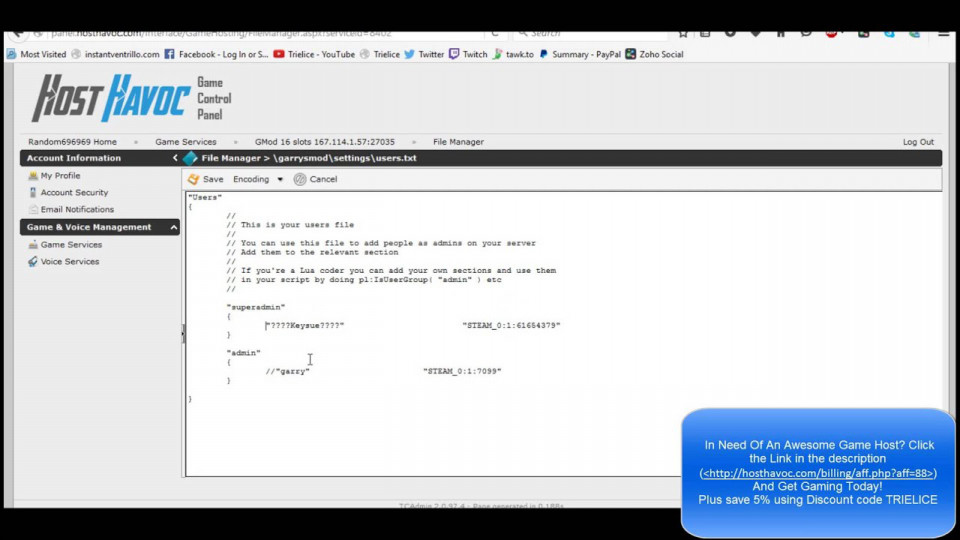
Task: Click the browser Search field
Action: 591,34
